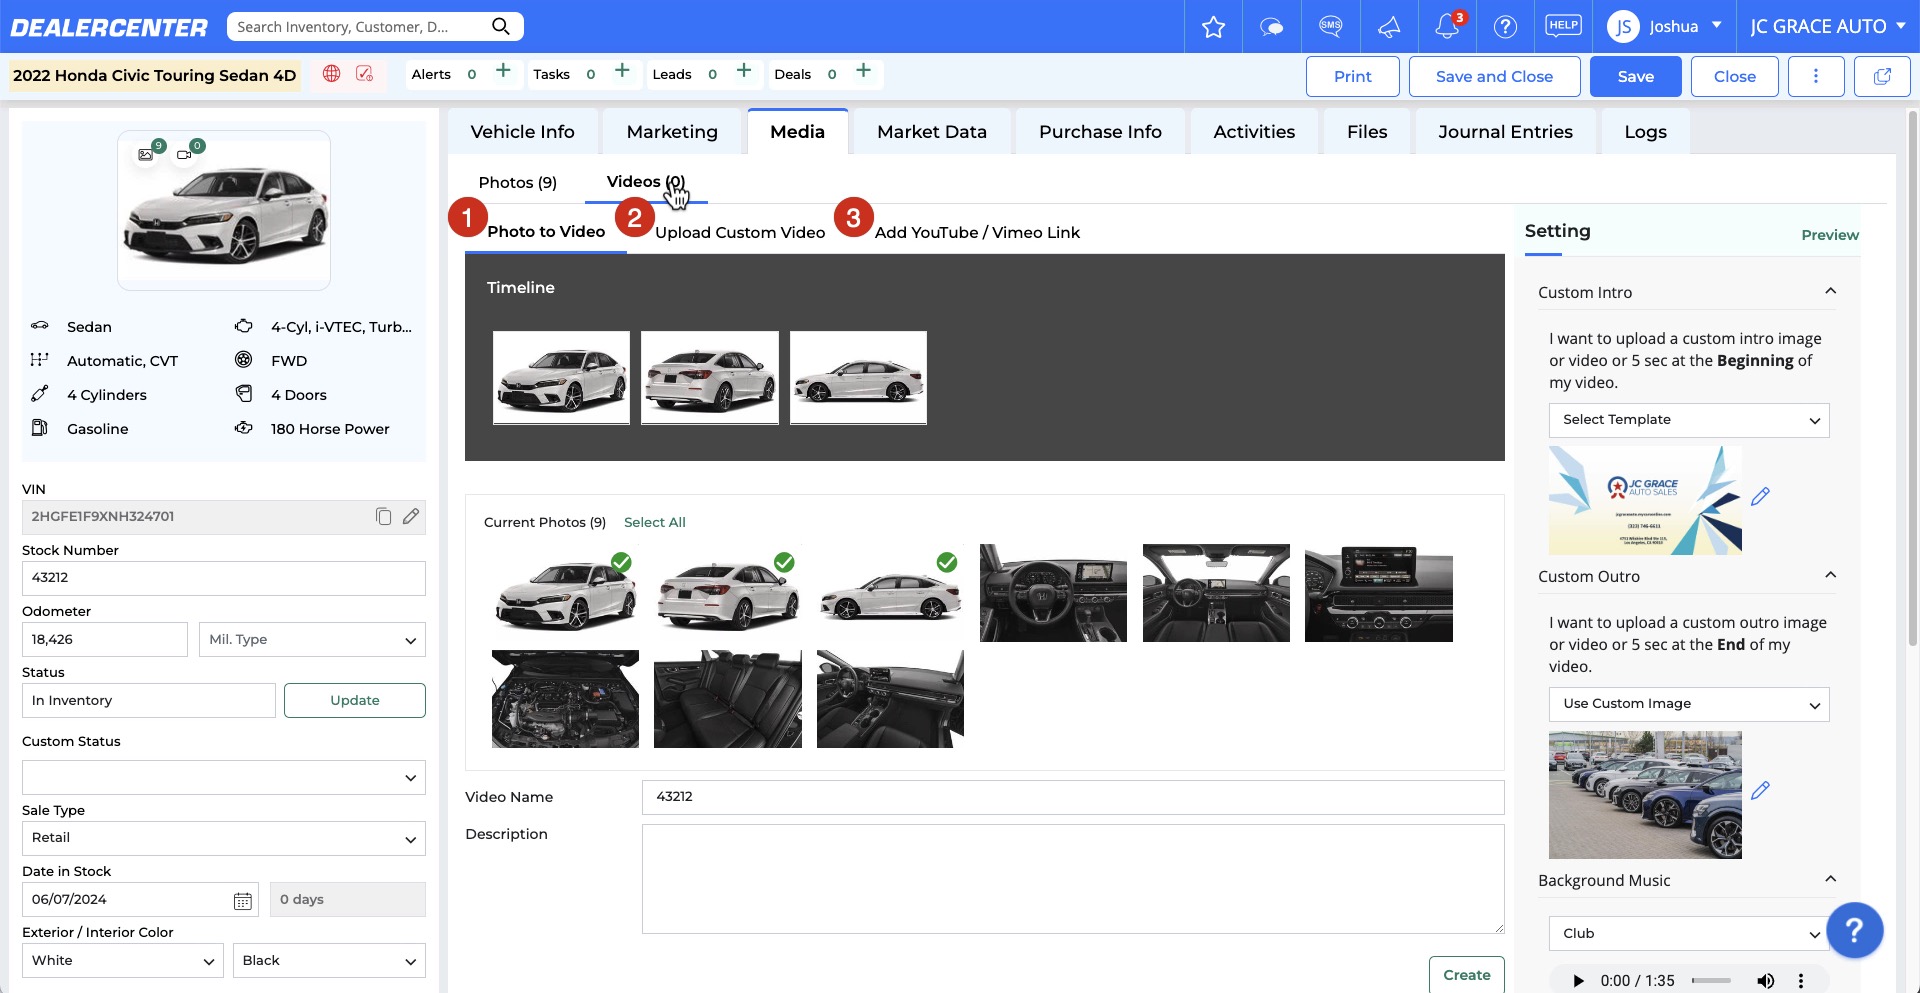
Task: Copy the VIN with copy icon
Action: click(x=383, y=517)
